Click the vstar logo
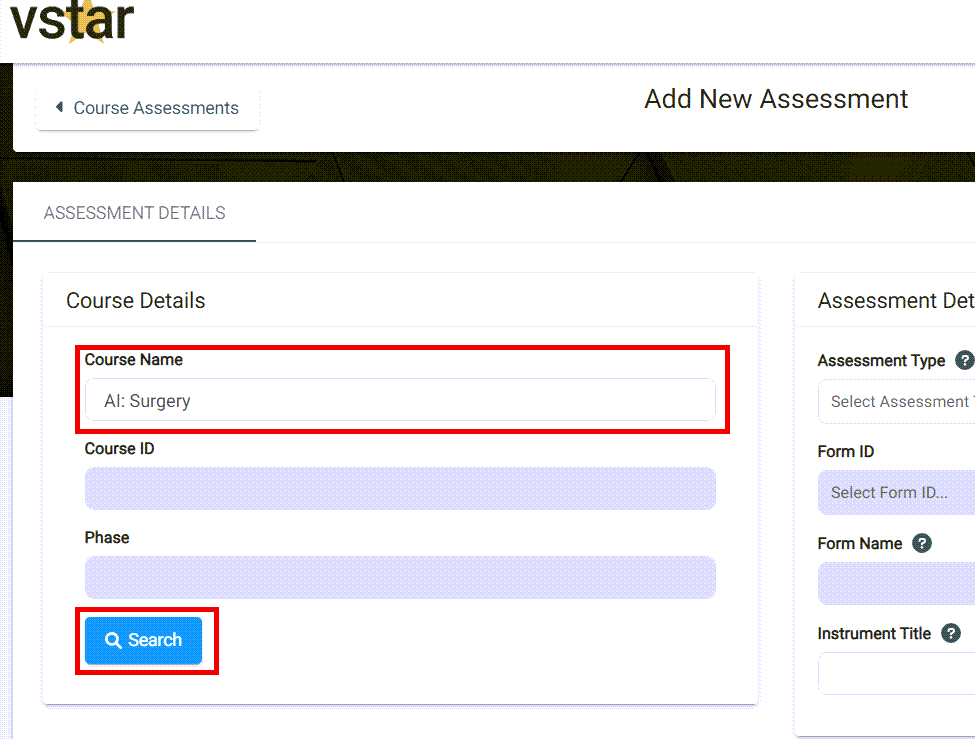 pyautogui.click(x=72, y=22)
